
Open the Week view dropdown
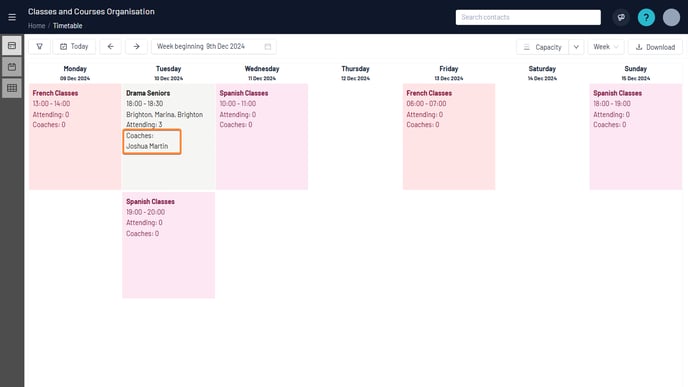point(606,47)
